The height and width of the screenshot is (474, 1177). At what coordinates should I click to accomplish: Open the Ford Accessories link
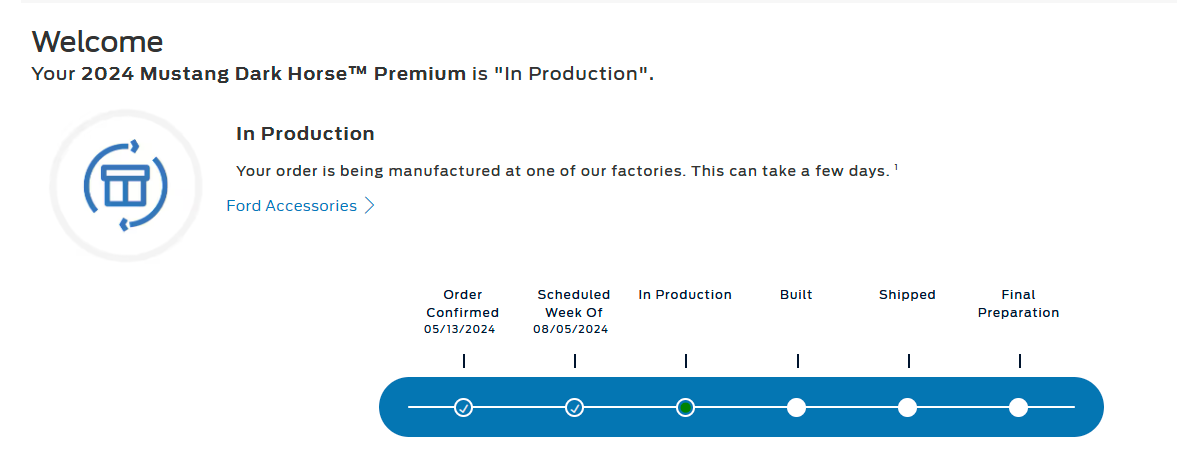[291, 206]
